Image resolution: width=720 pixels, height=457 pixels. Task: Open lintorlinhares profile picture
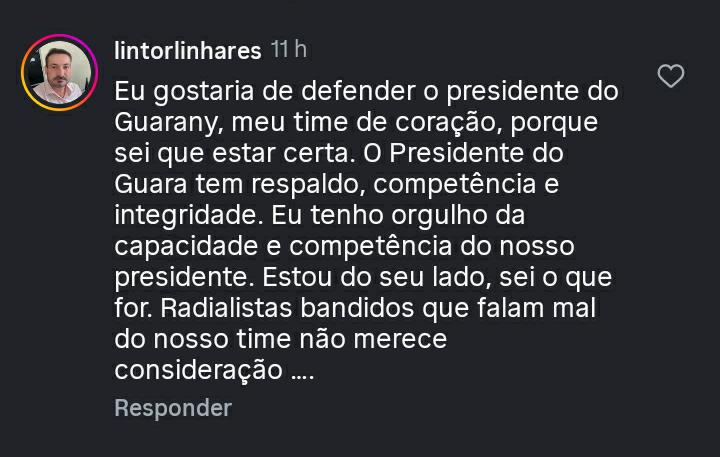(x=58, y=73)
